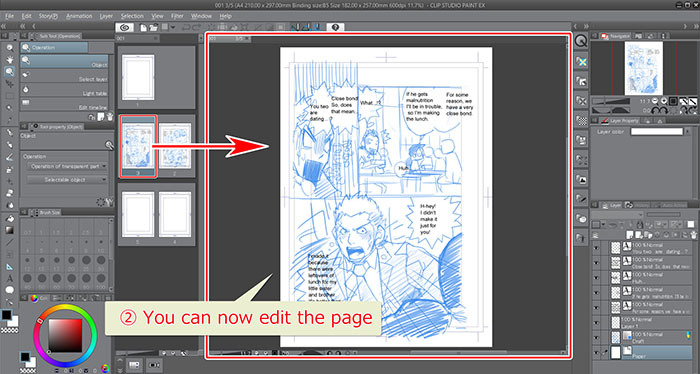Open the Filter menu
This screenshot has height=374, width=700.
click(x=177, y=16)
